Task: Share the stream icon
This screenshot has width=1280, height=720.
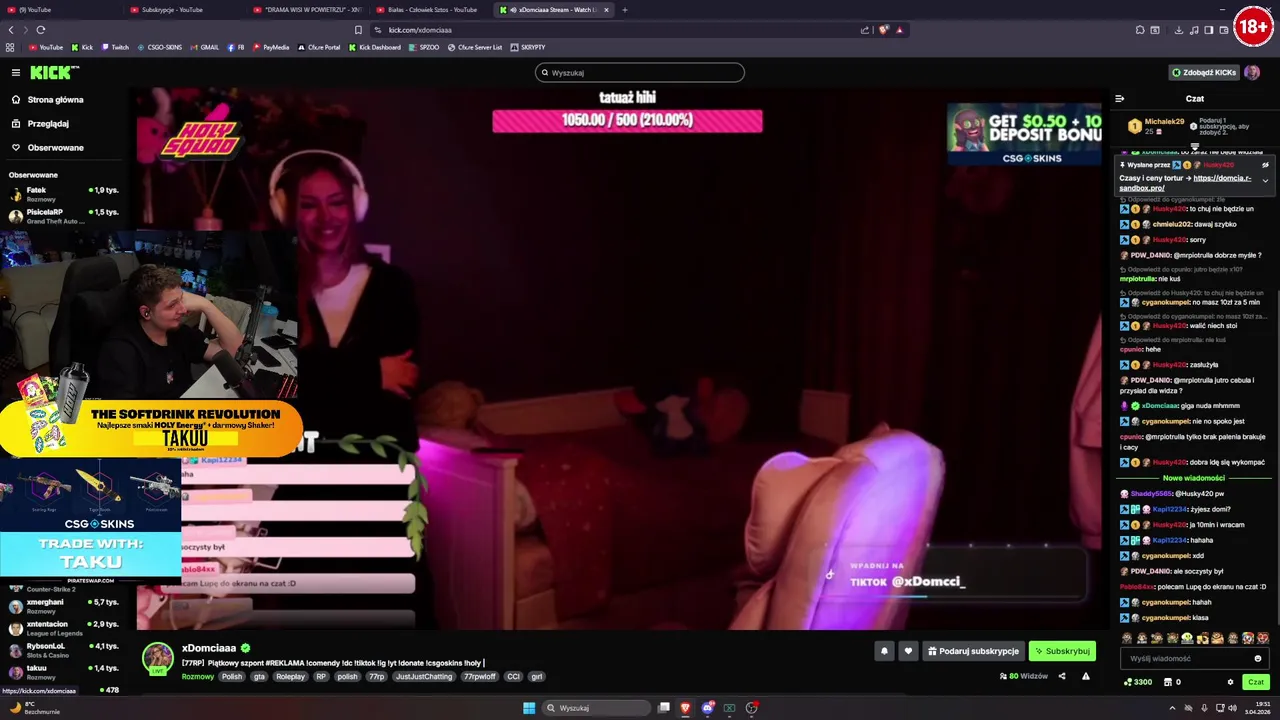Action: tap(1062, 676)
